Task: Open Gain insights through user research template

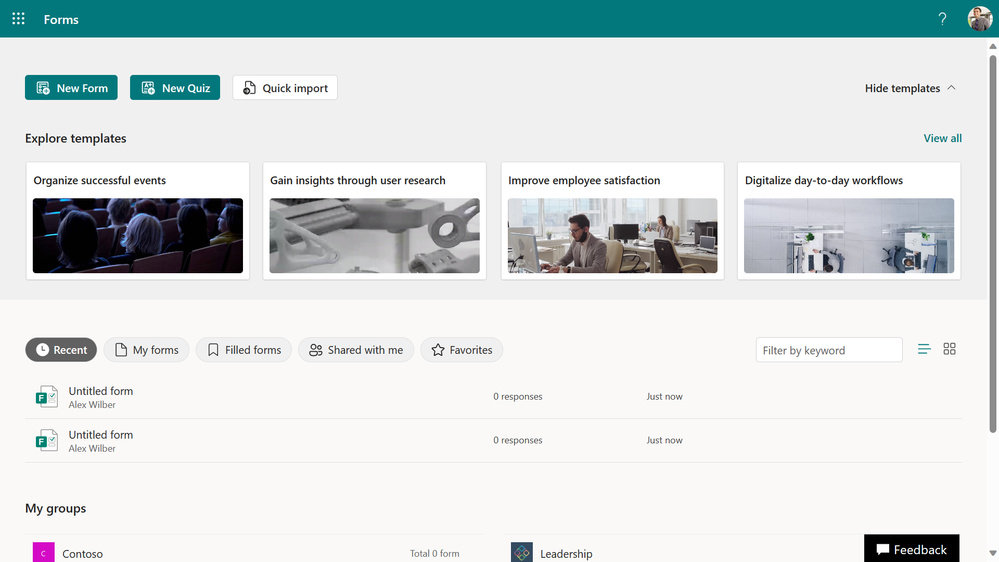Action: pos(375,221)
